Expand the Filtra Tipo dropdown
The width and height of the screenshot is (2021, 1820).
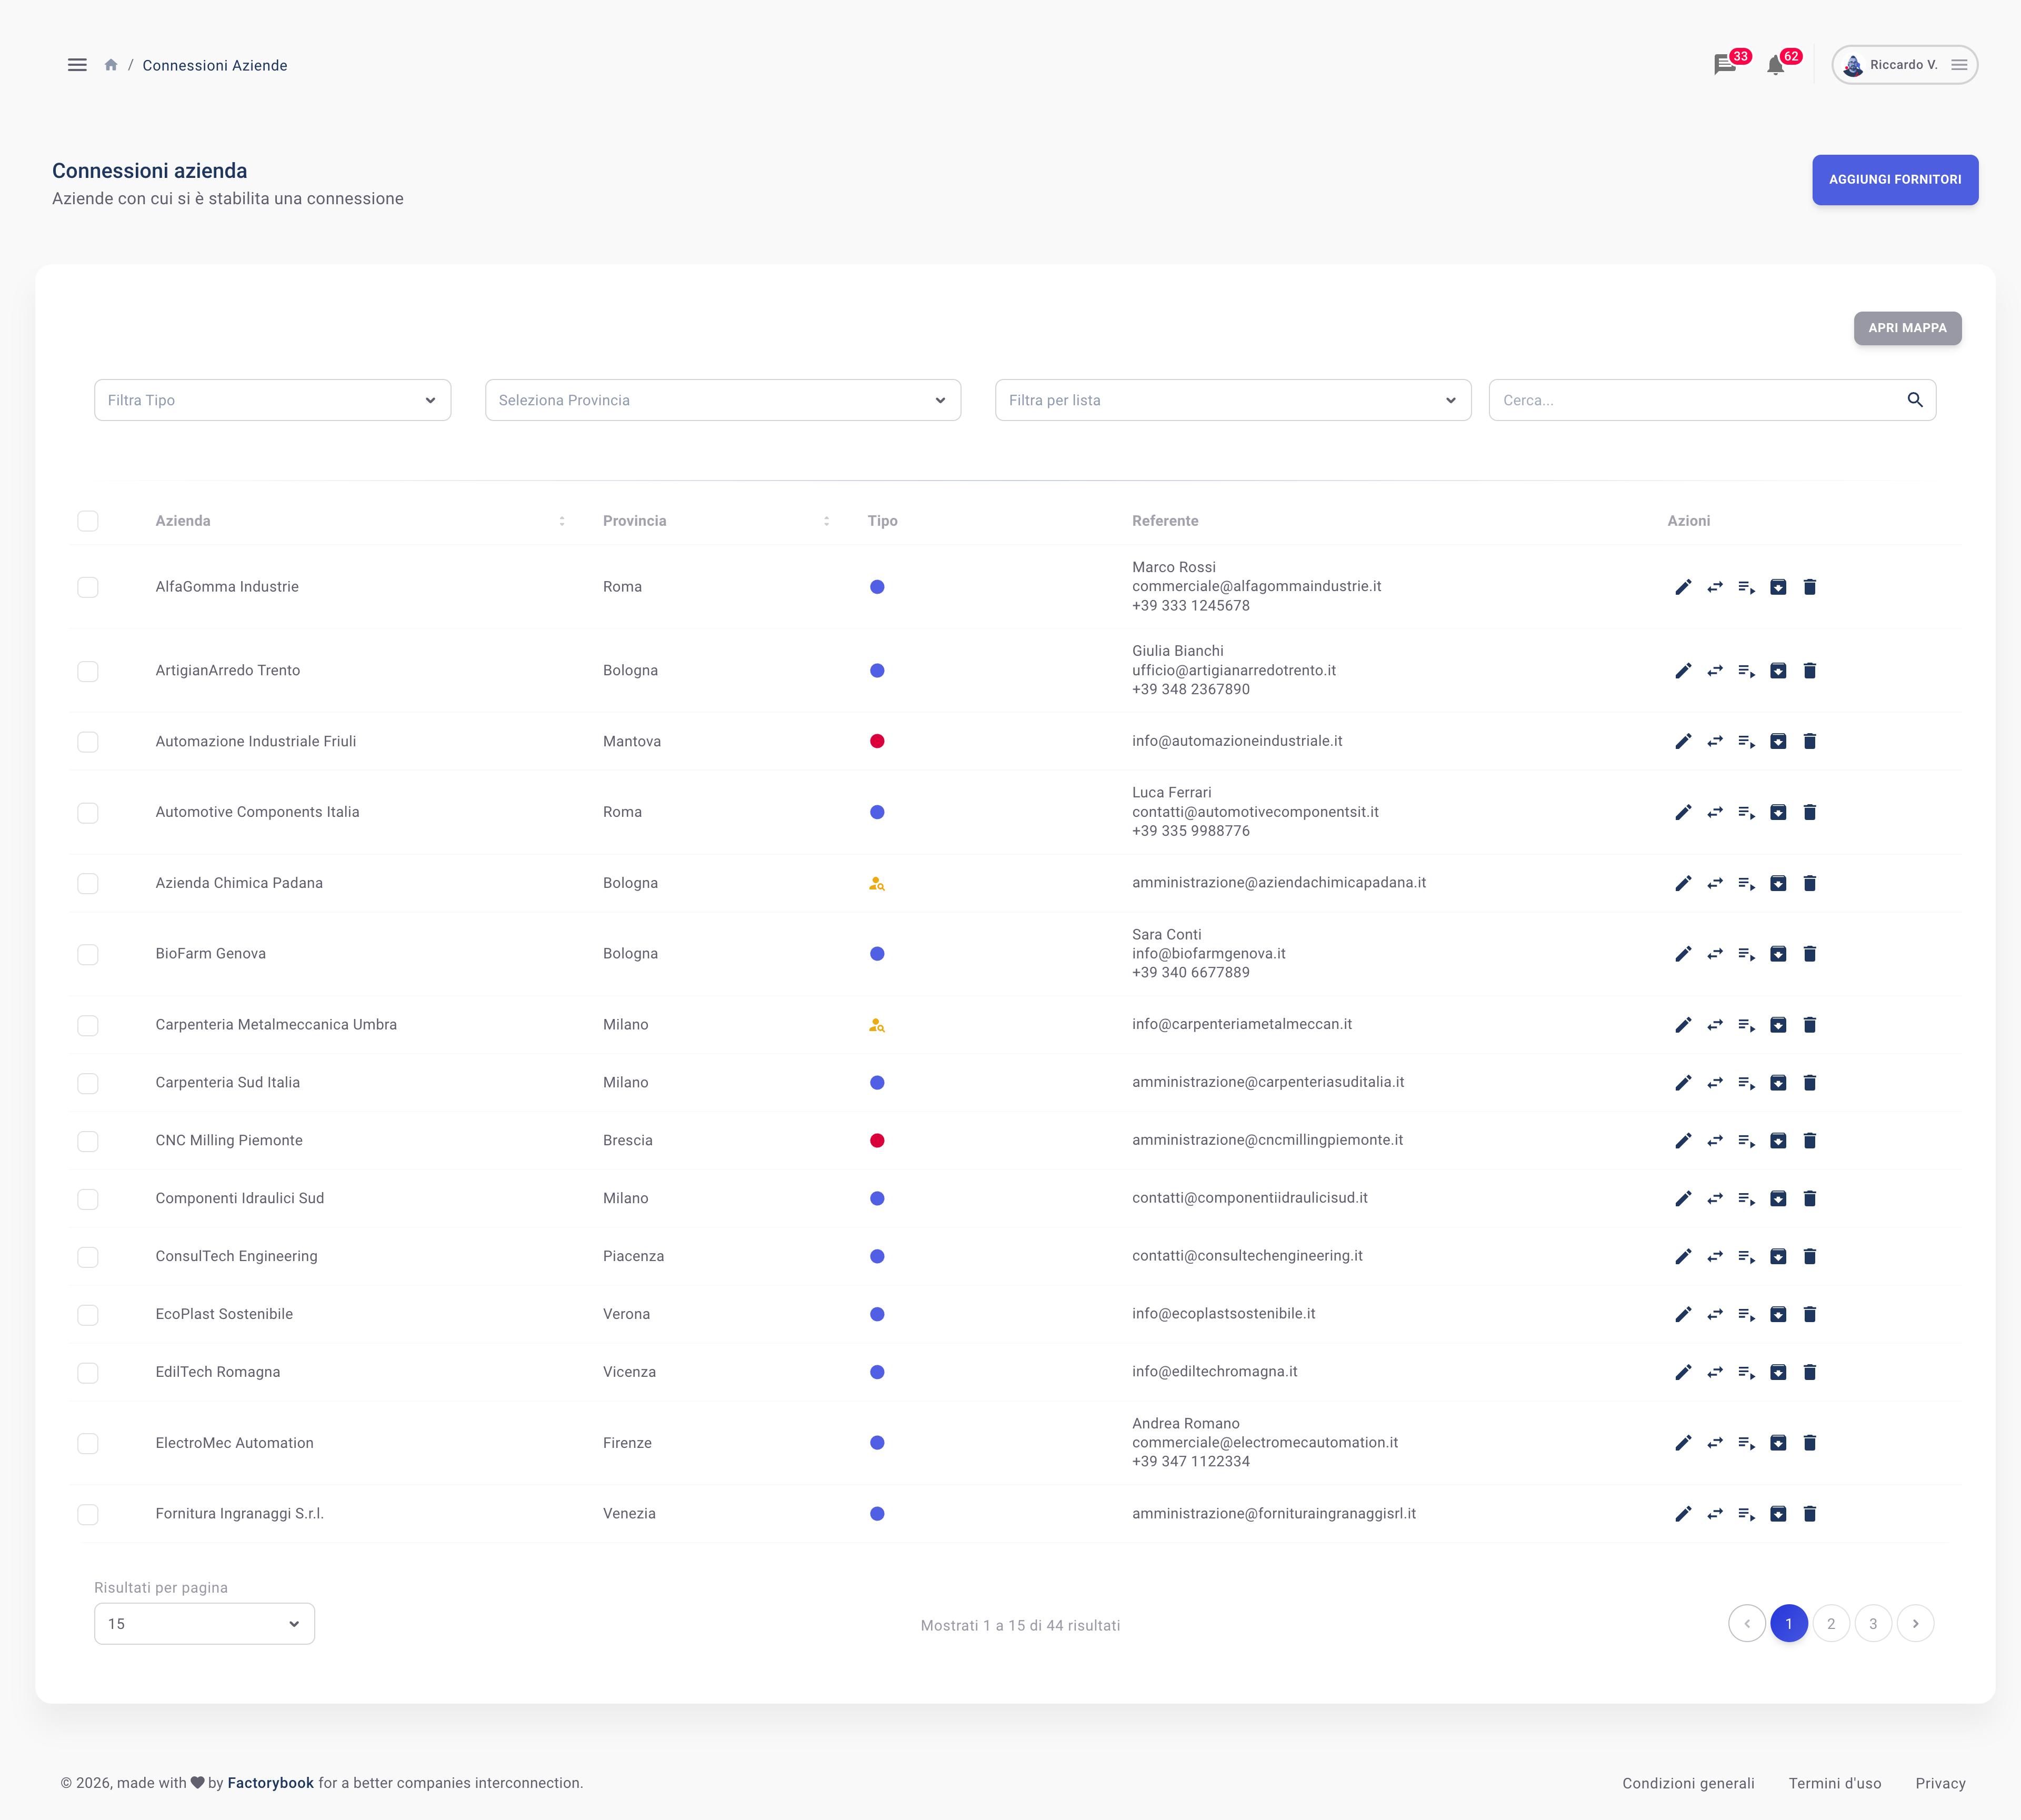272,400
